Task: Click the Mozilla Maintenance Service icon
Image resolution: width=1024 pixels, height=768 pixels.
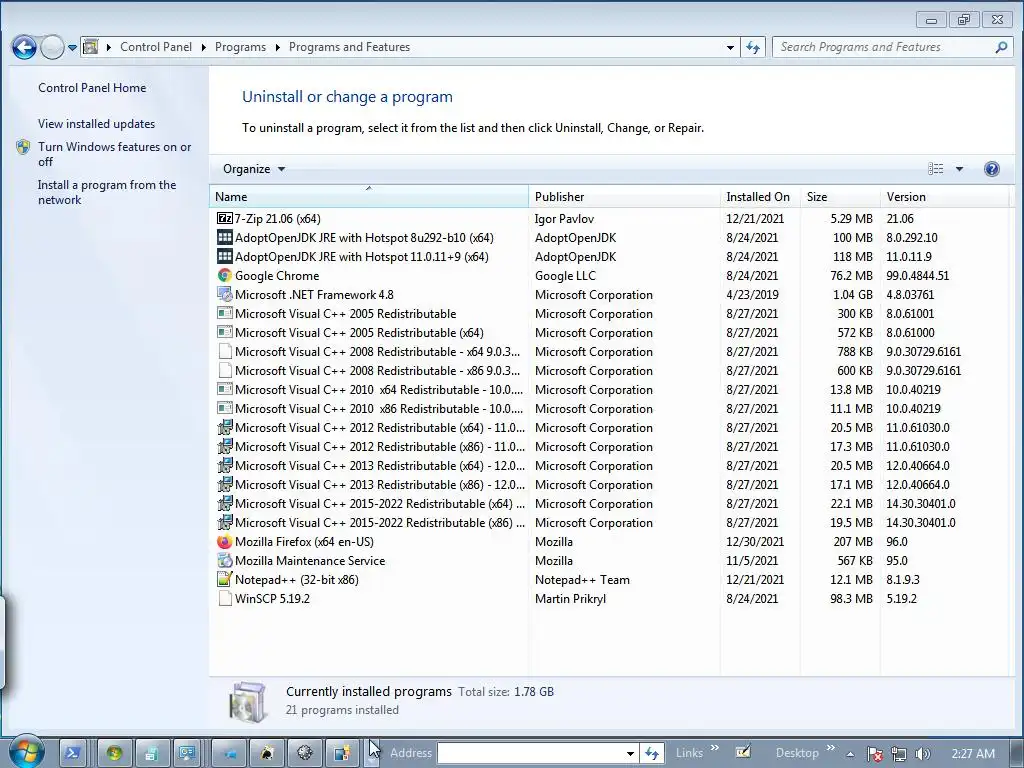Action: pyautogui.click(x=225, y=561)
